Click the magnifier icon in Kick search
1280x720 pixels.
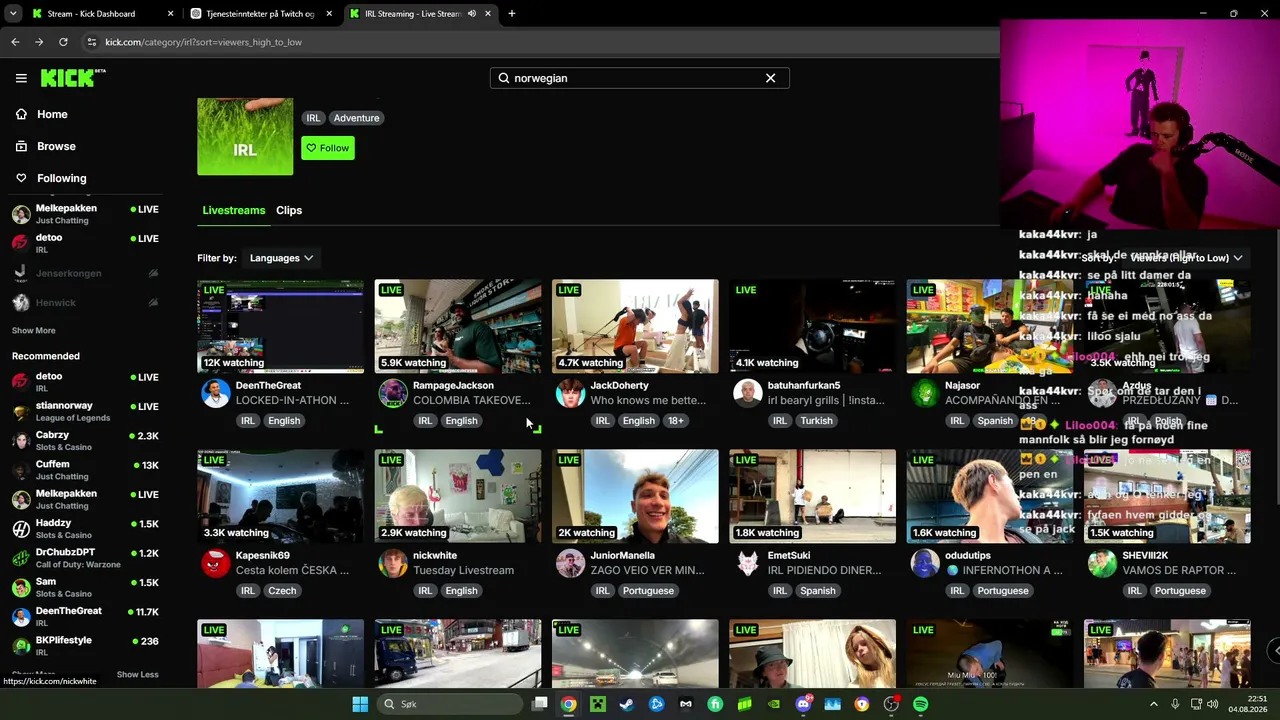[x=504, y=78]
